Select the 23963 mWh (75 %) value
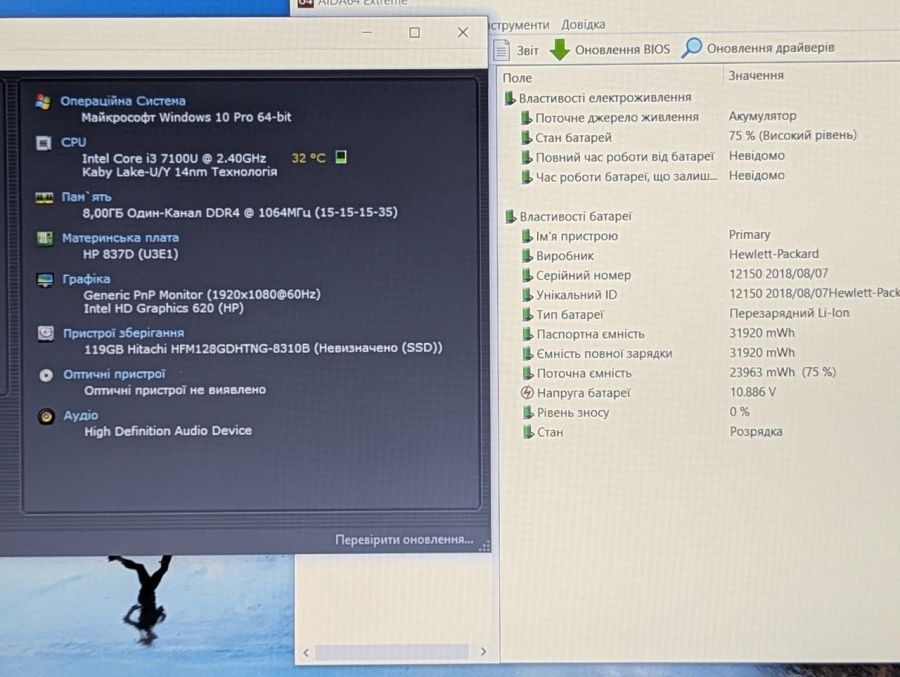This screenshot has height=677, width=900. (x=782, y=372)
